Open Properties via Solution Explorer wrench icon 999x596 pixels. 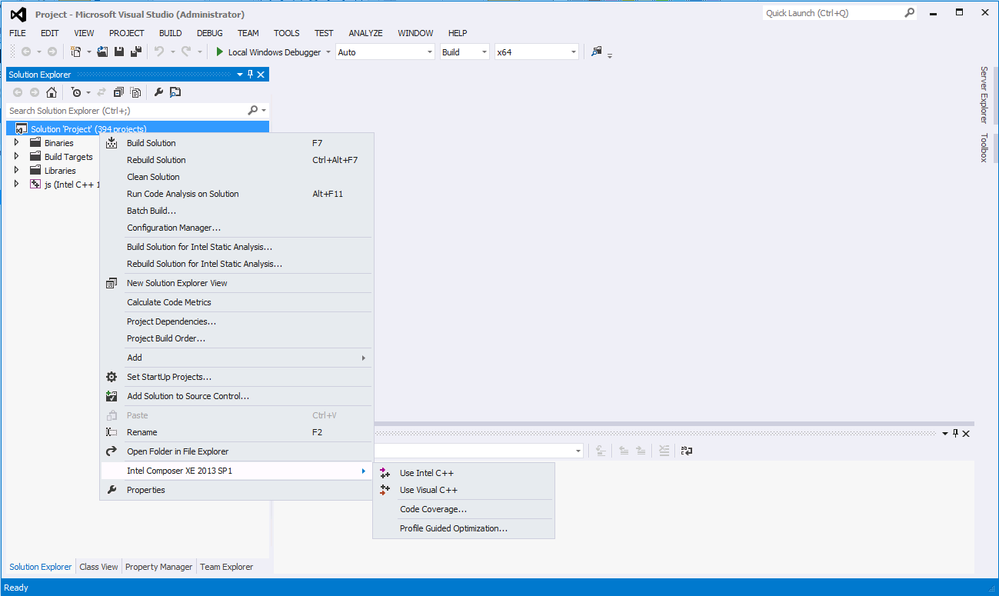coord(159,92)
